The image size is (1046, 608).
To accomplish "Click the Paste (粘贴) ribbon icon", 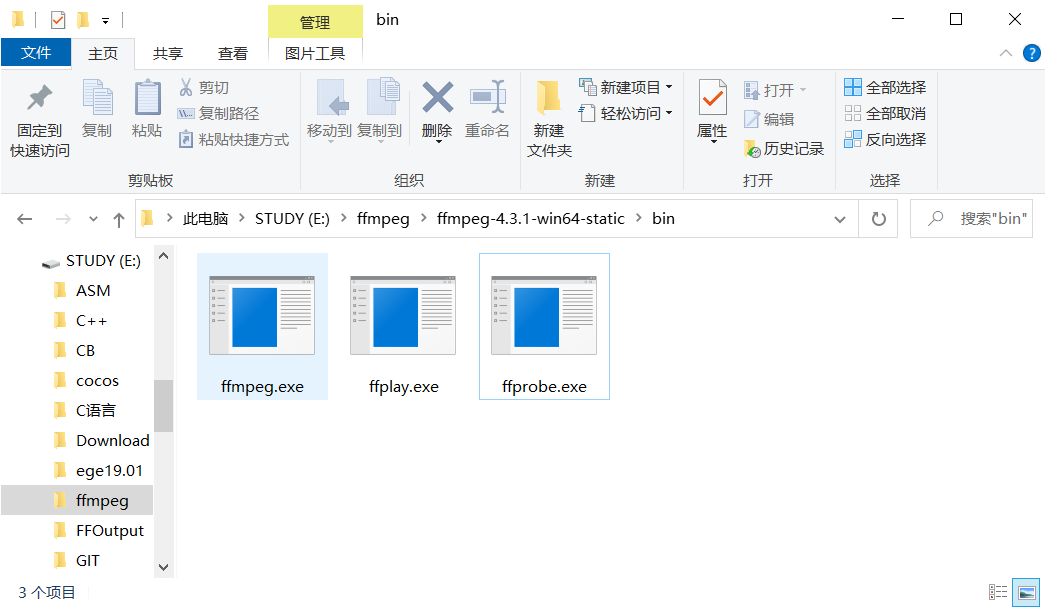I will (147, 109).
